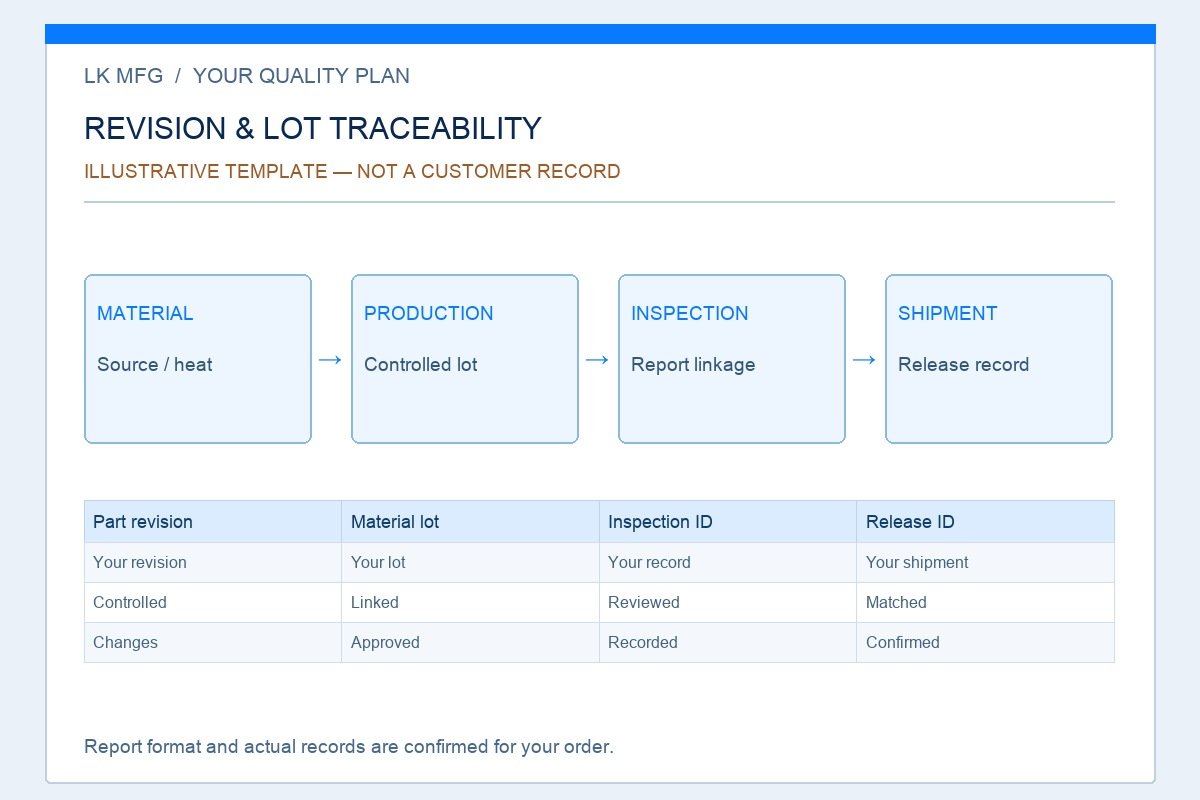Screen dimensions: 1200x800
Task: Click the Release ID column header
Action: pos(985,522)
